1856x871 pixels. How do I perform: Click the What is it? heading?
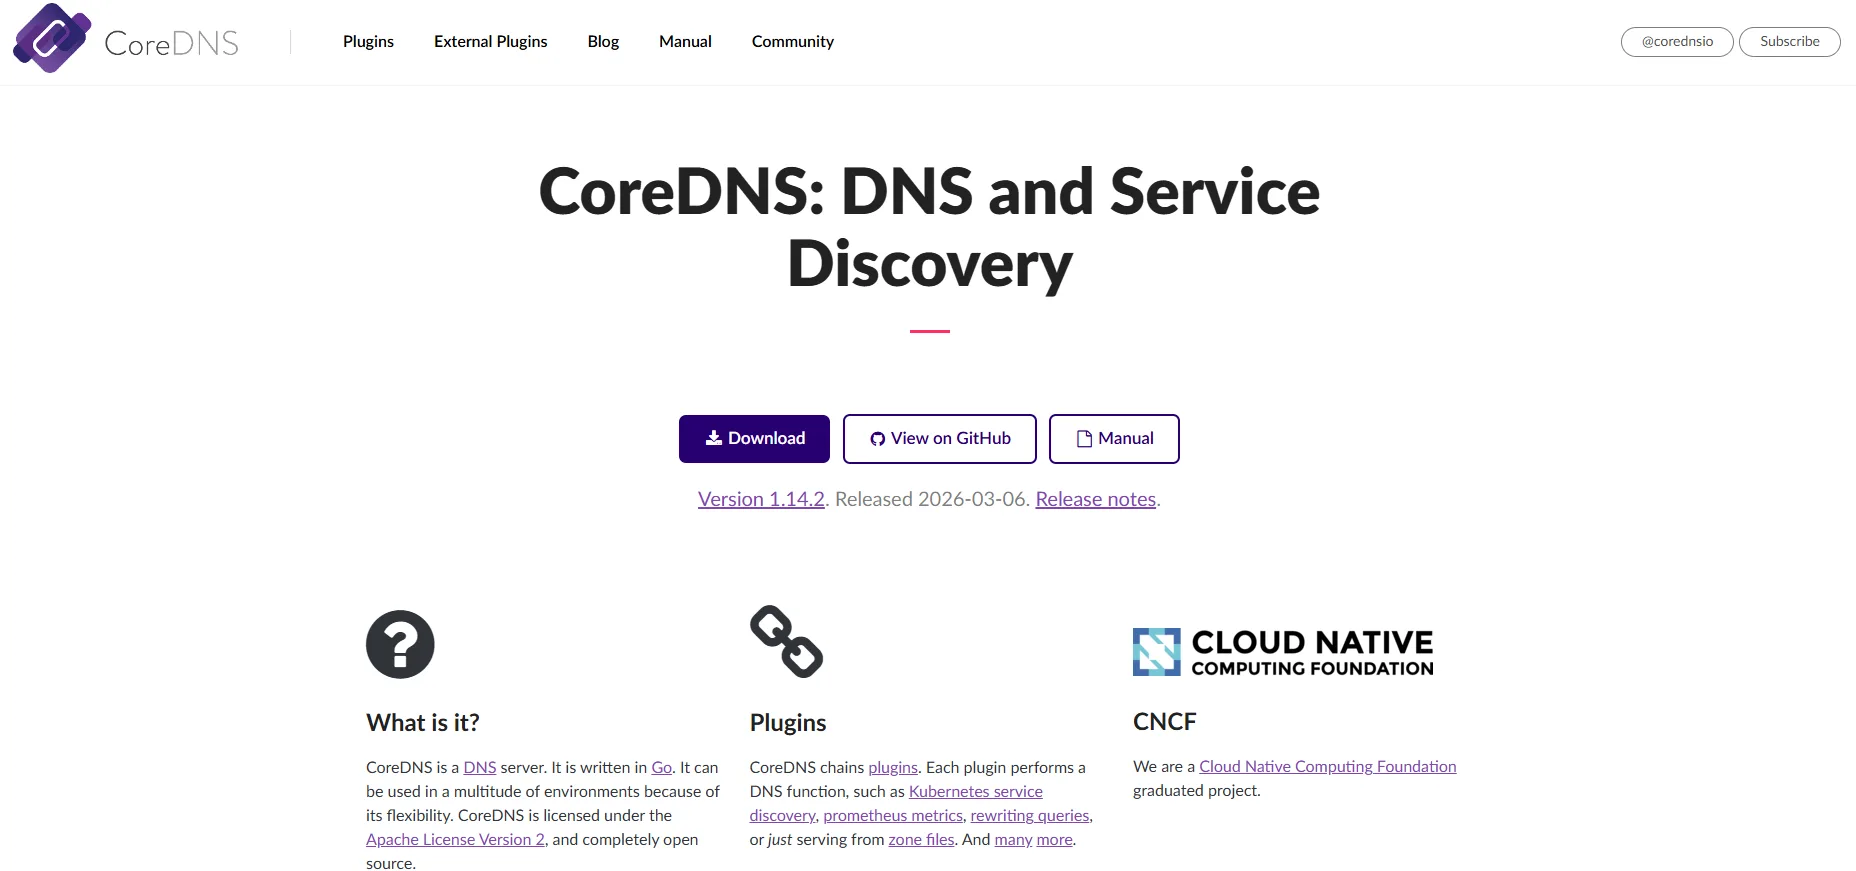coord(423,722)
